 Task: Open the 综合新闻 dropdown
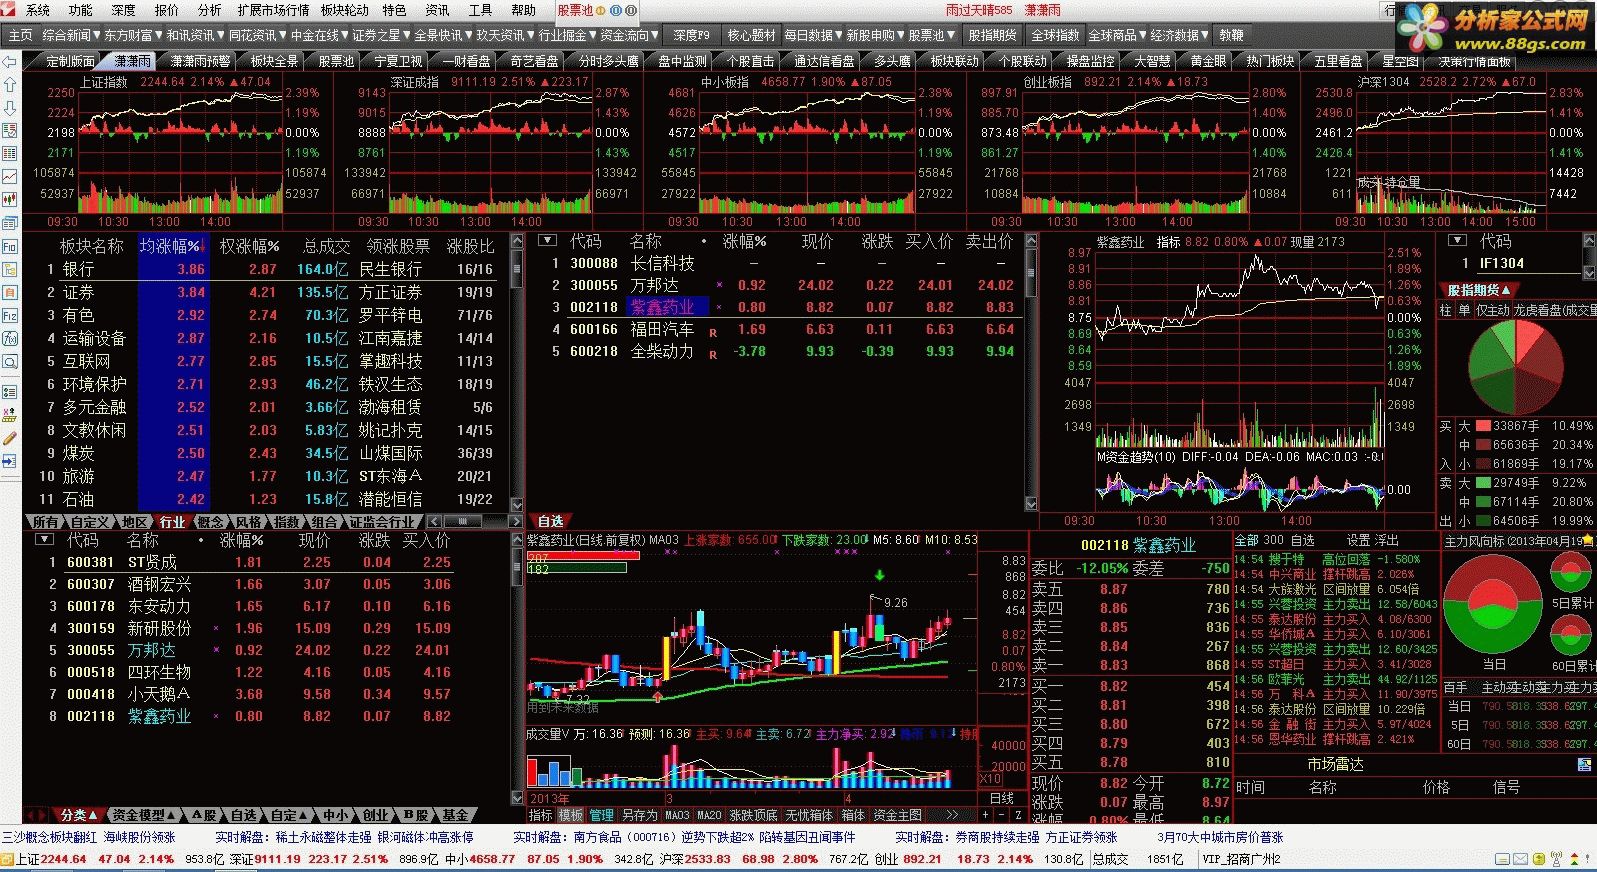(x=69, y=35)
